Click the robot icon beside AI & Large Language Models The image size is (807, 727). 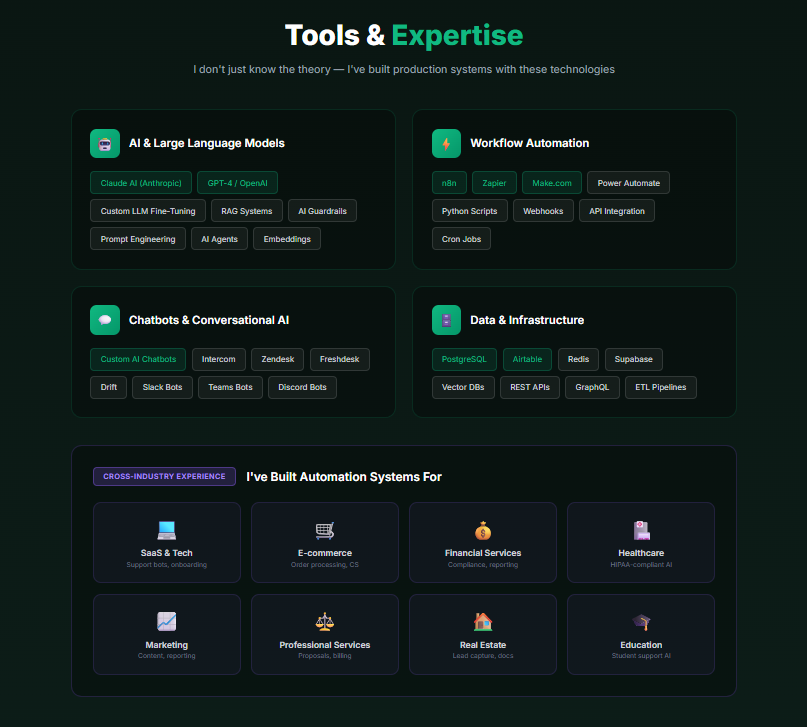pos(104,143)
